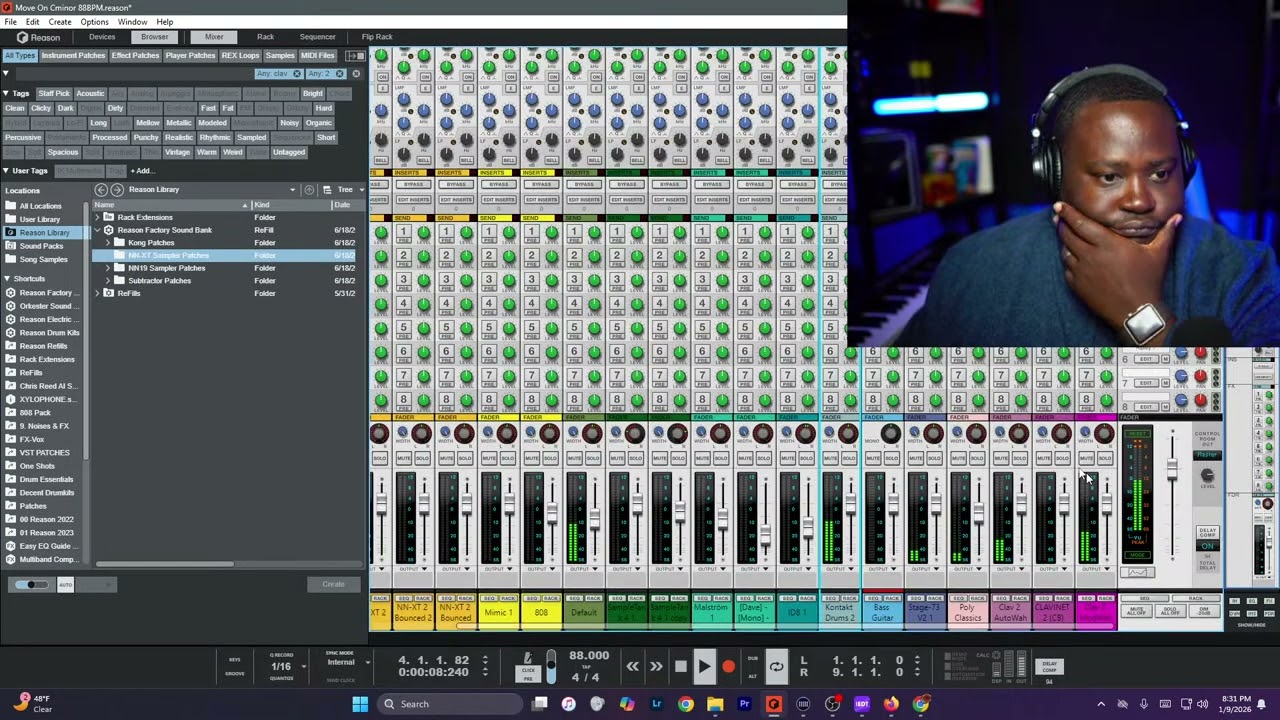Open Firefox from the taskbar
The width and height of the screenshot is (1280, 720).
891,704
